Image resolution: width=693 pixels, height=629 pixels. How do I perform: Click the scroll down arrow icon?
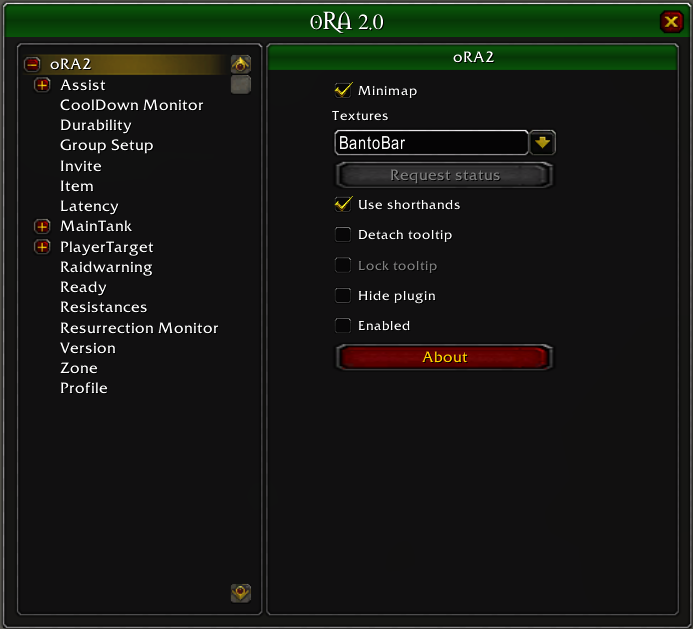click(x=241, y=593)
